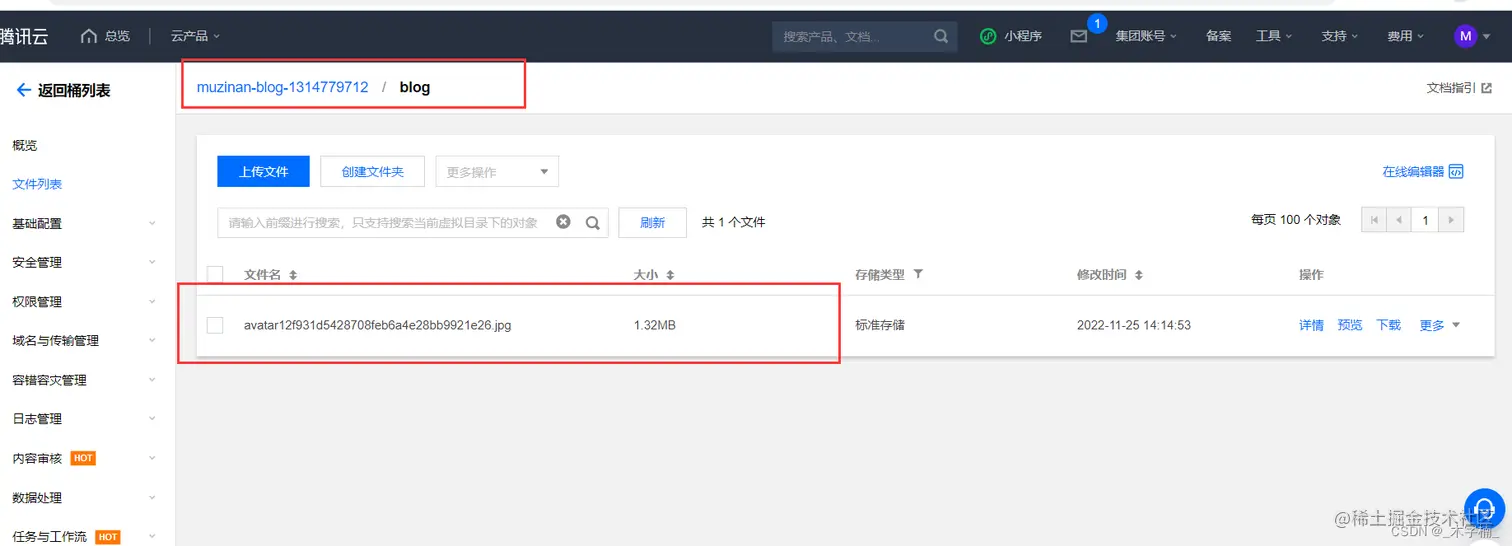Open the 小程序 mini program icon

coord(988,36)
